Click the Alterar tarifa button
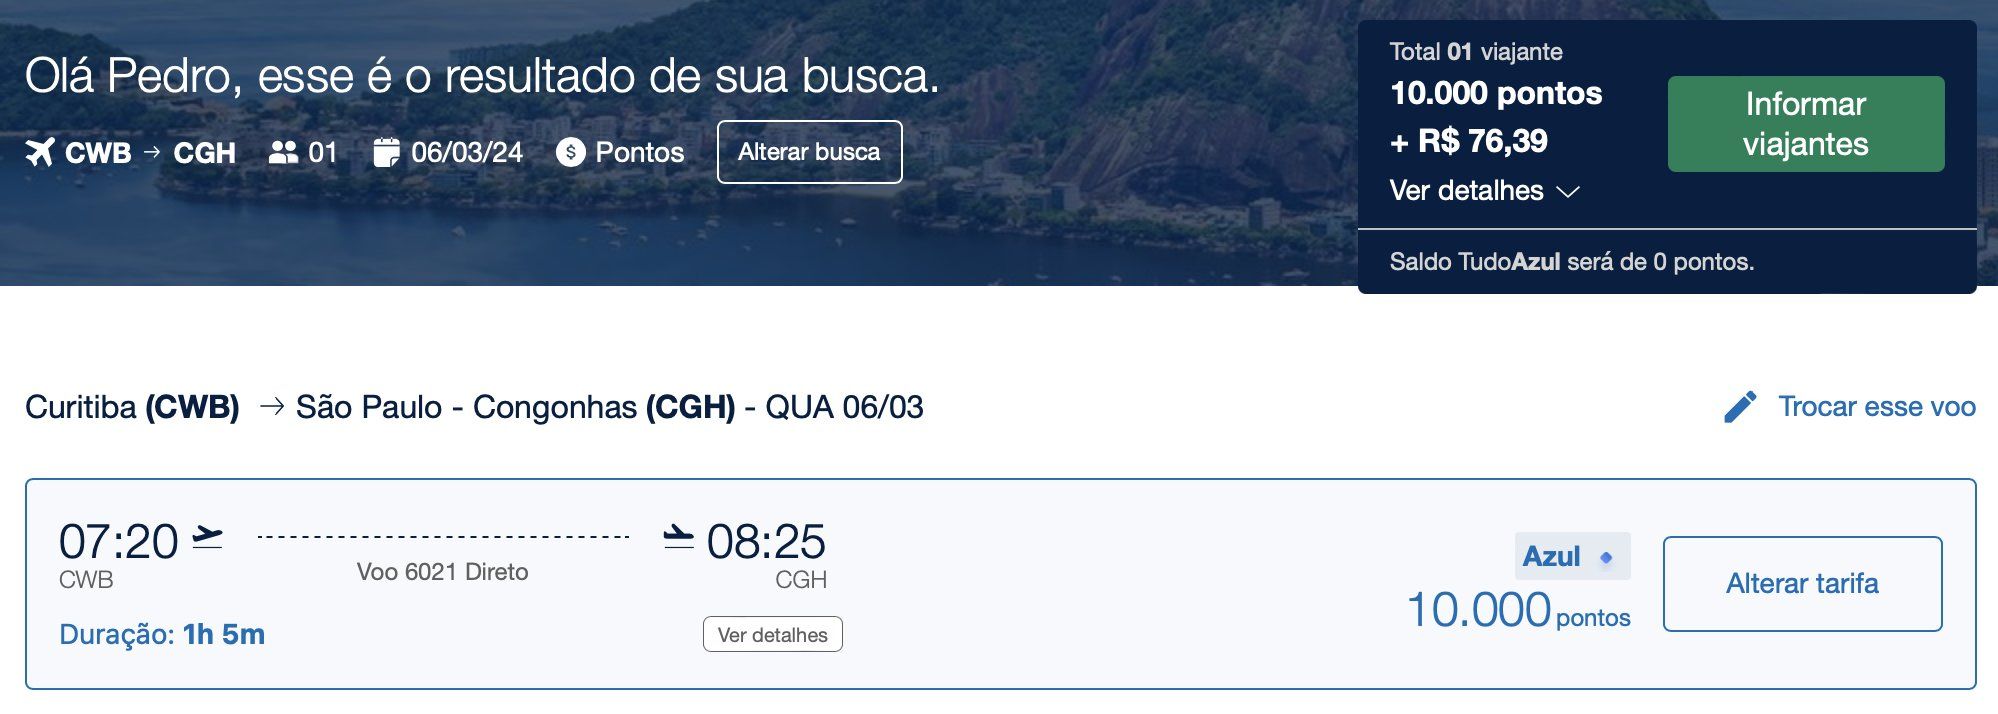1998x714 pixels. [x=1802, y=584]
